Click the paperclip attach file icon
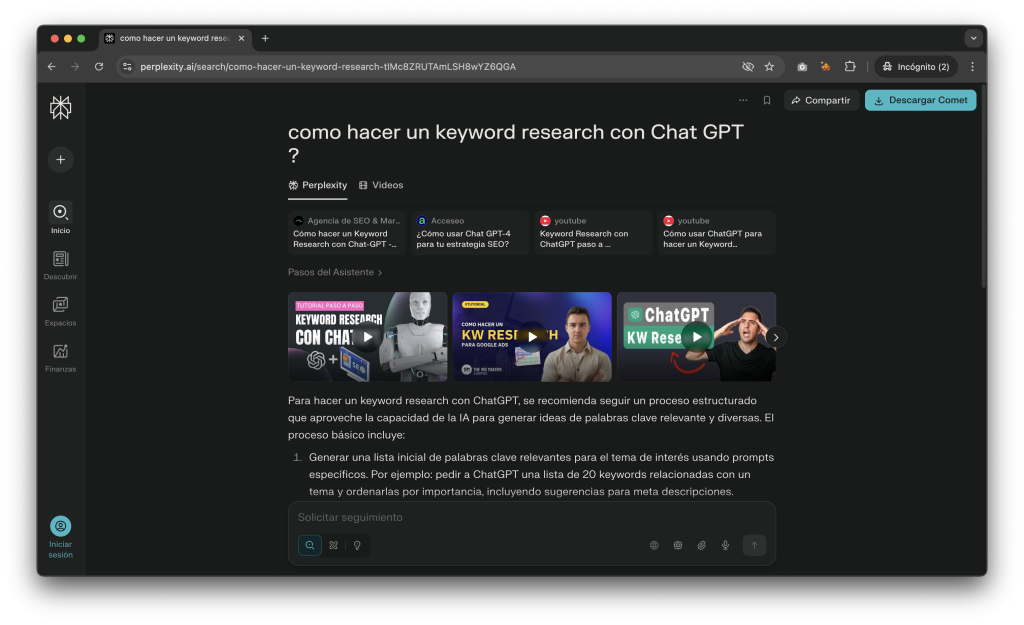Viewport: 1024px width, 625px height. (701, 545)
